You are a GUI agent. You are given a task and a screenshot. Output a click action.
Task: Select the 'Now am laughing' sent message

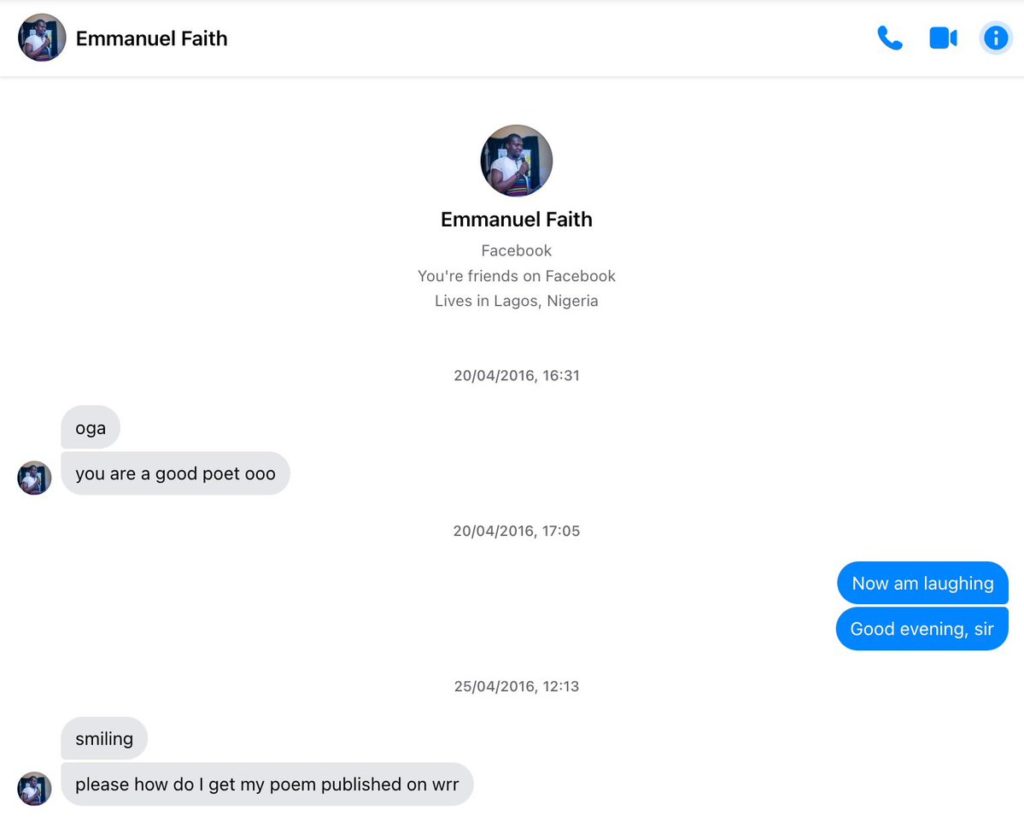click(922, 584)
